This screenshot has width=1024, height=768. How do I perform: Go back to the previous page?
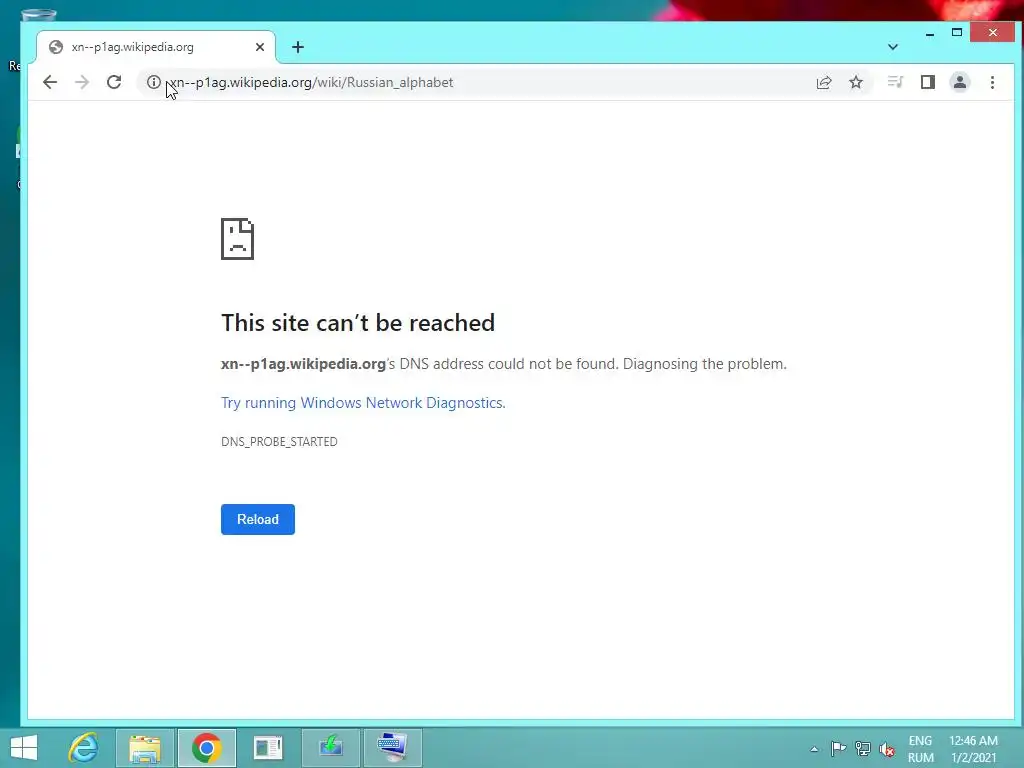[50, 82]
